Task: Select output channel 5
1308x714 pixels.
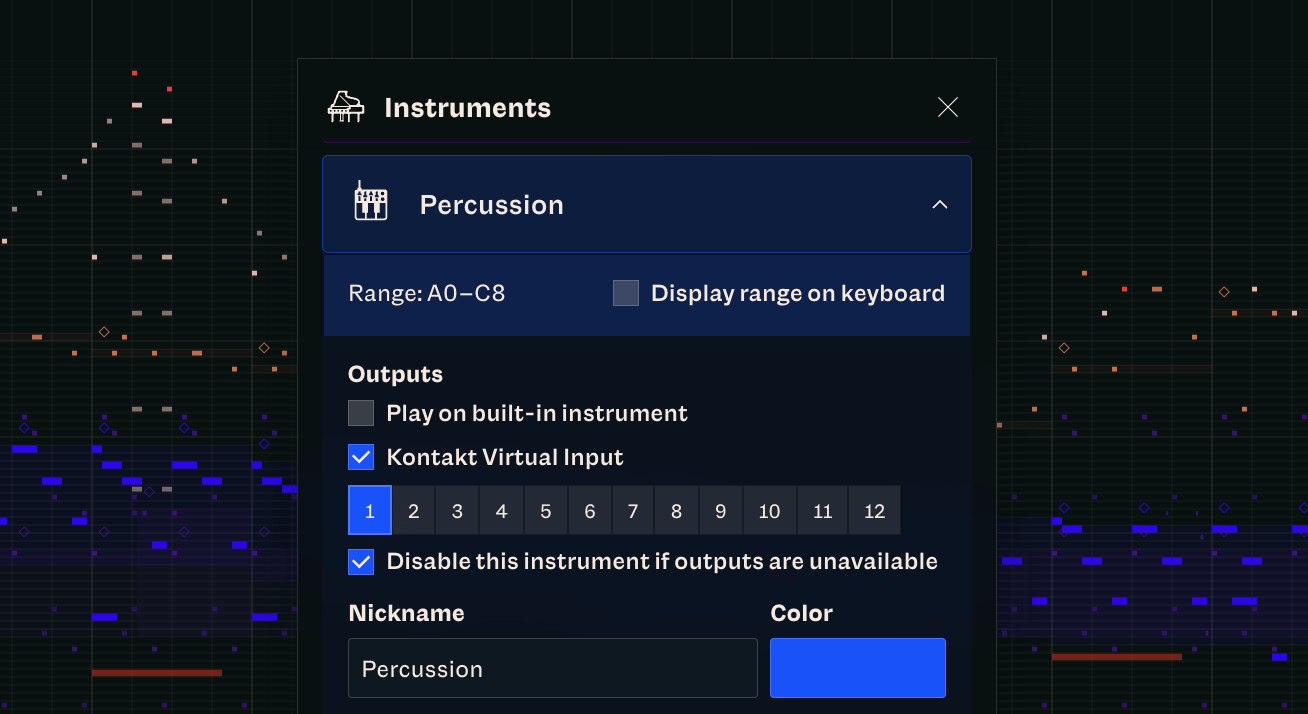Action: 545,511
